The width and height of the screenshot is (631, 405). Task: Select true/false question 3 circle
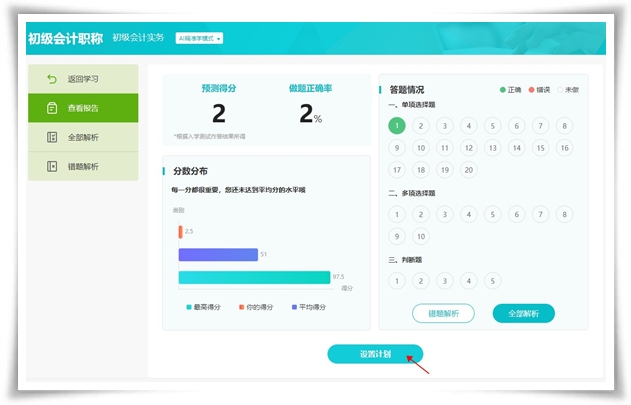(x=445, y=281)
